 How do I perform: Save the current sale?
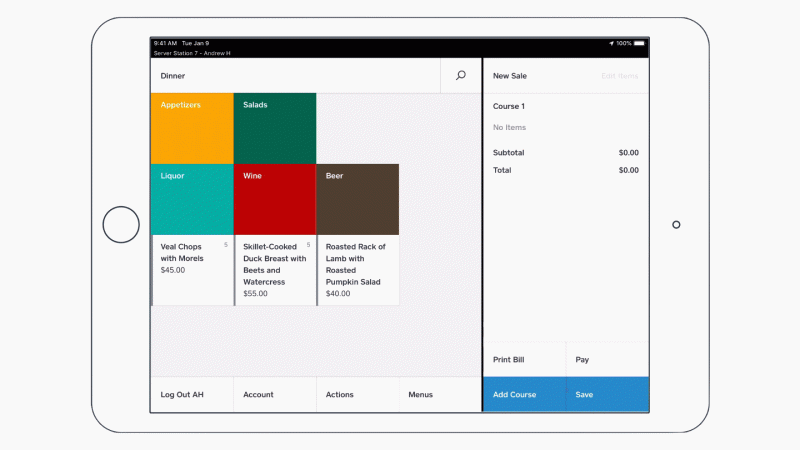tap(607, 395)
